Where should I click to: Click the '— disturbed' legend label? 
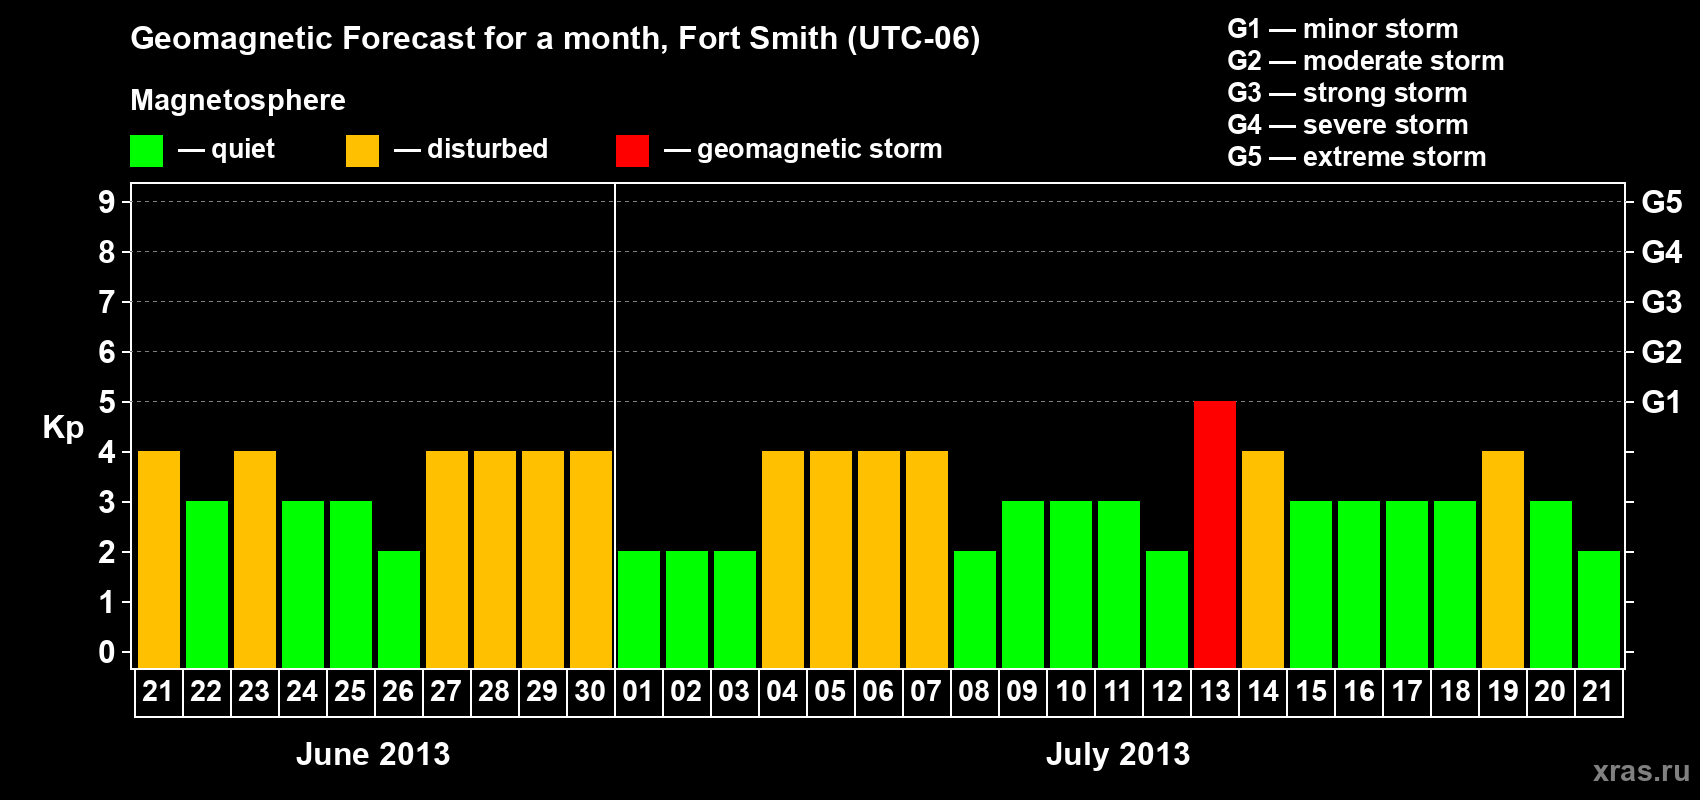(471, 149)
